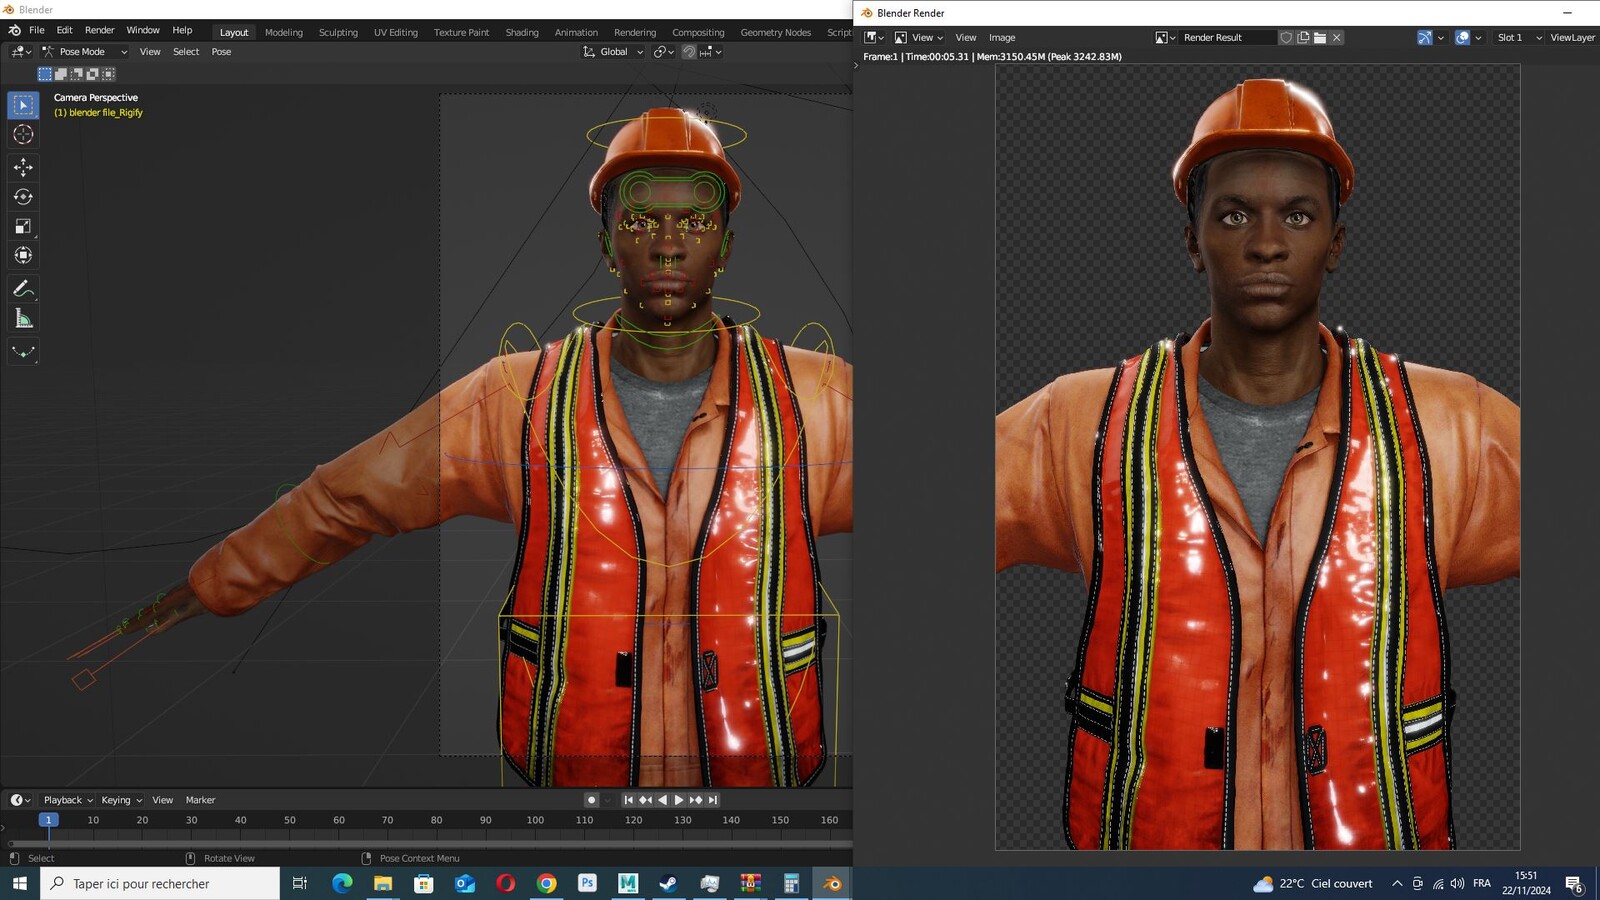This screenshot has width=1600, height=900.
Task: Pick the Scale tool
Action: (23, 226)
